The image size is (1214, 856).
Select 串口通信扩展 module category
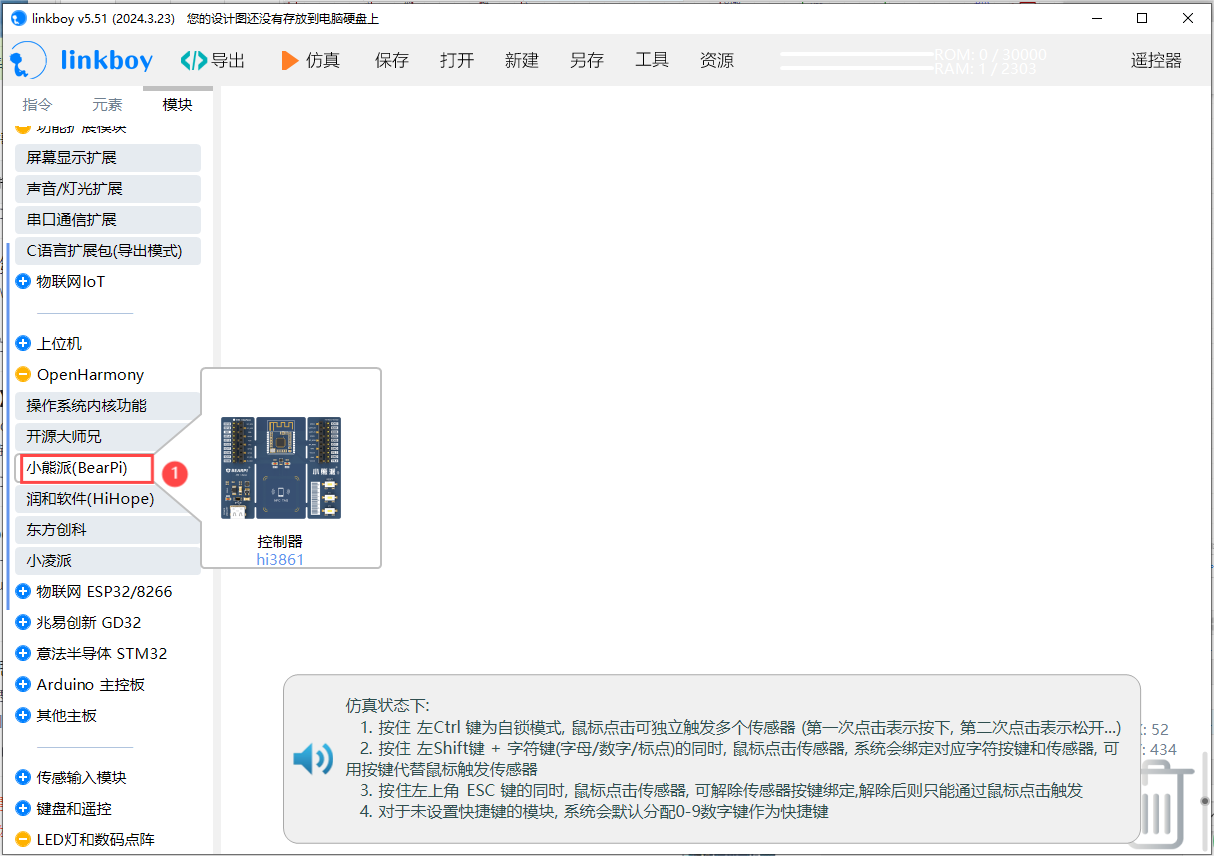click(x=108, y=220)
